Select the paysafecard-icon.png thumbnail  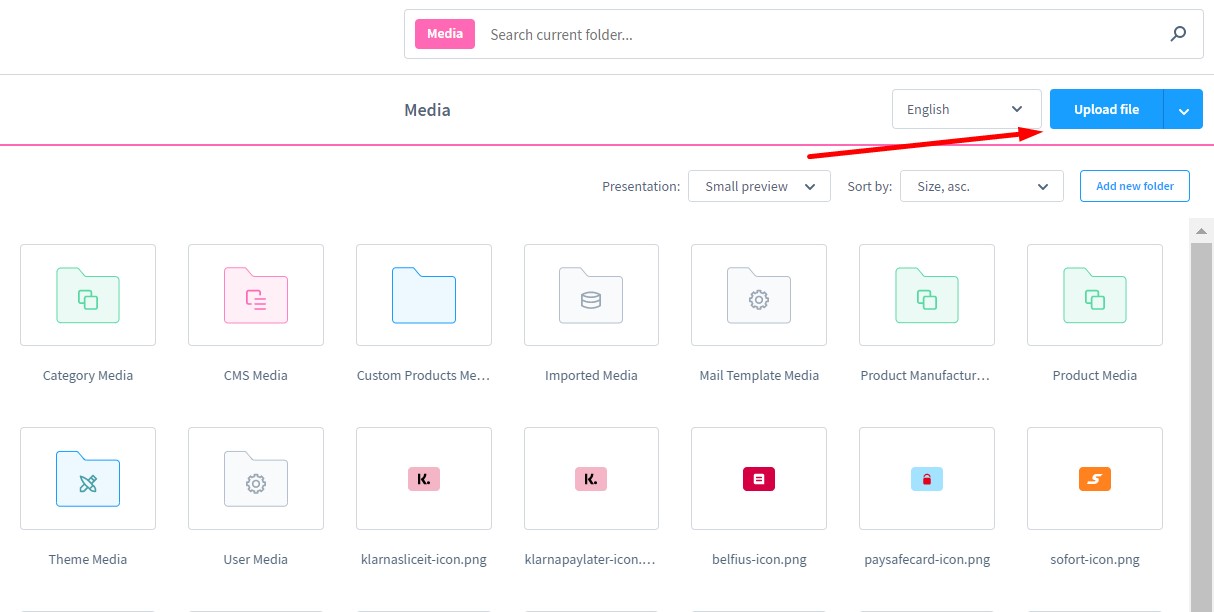click(x=927, y=479)
